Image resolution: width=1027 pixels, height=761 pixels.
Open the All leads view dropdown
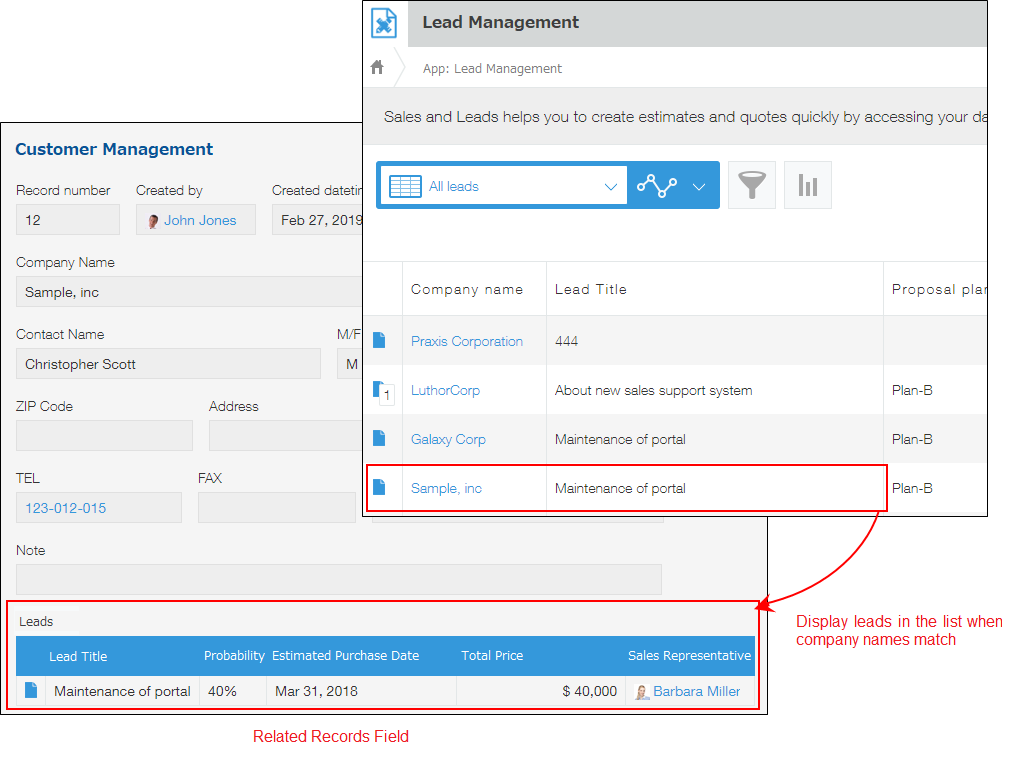coord(502,185)
